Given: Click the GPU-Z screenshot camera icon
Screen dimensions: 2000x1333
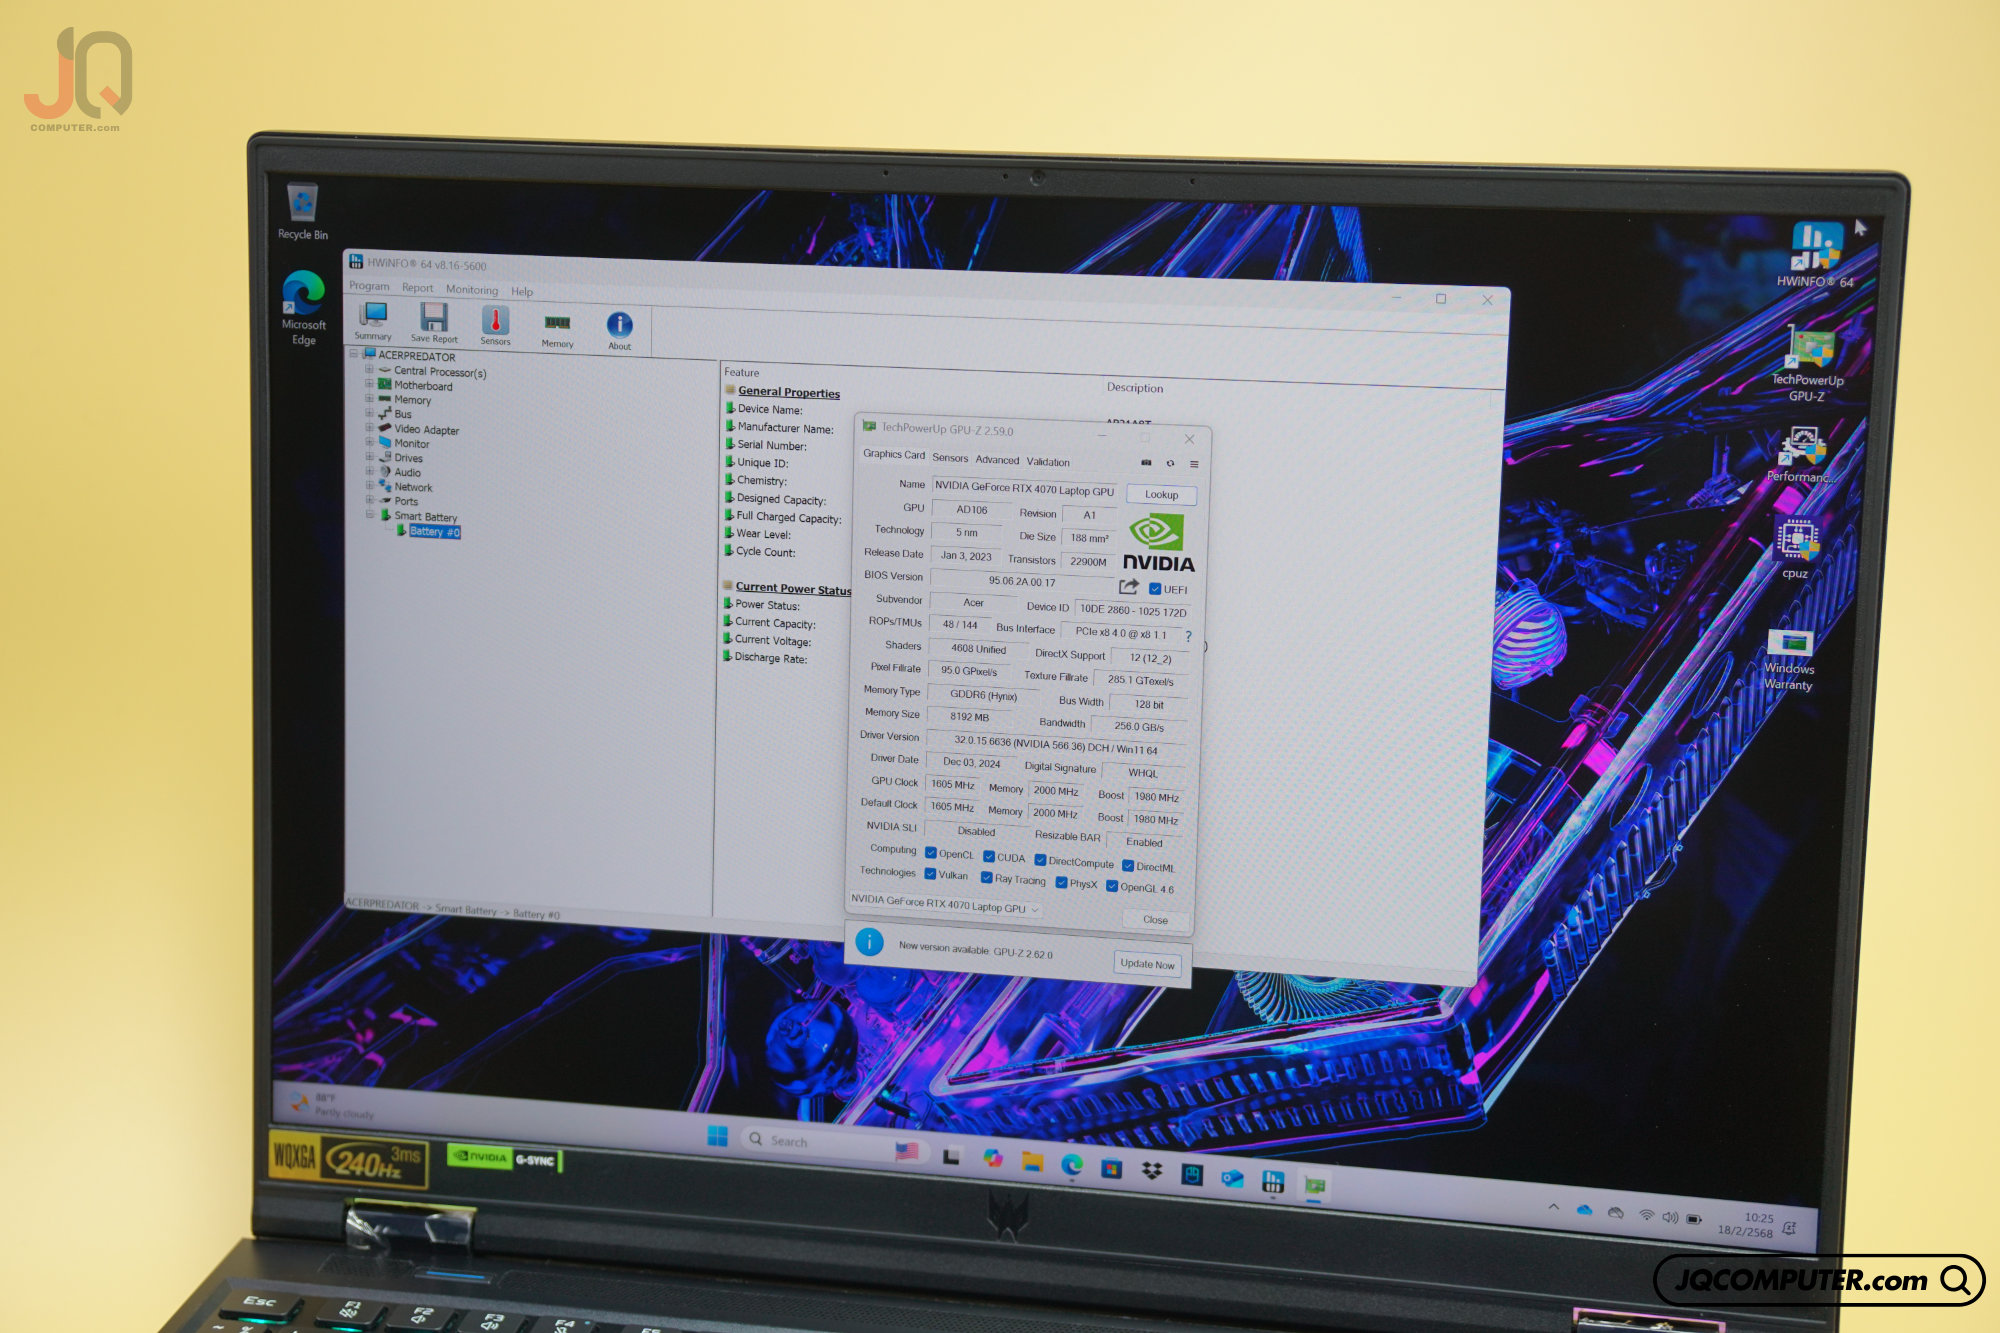Looking at the screenshot, I should (x=1146, y=463).
